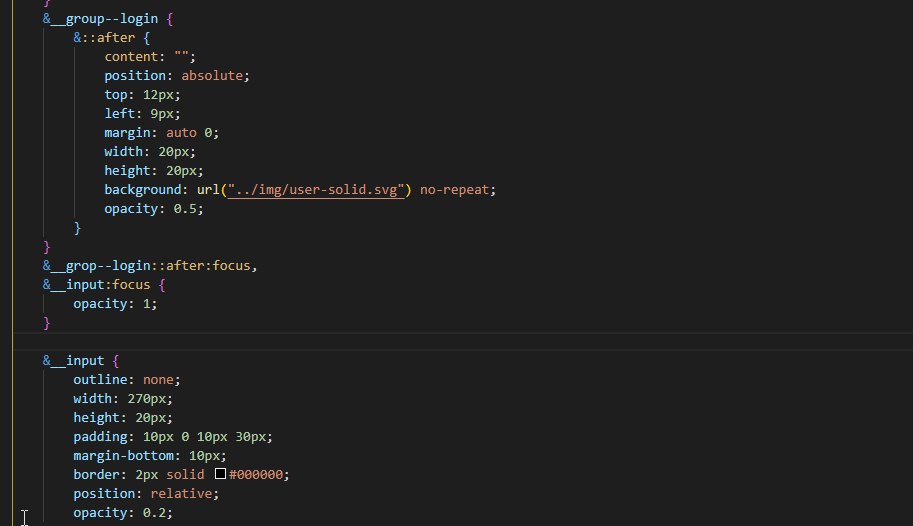Click the 'opacity: 0.2;' declaration
This screenshot has width=913, height=526.
tap(123, 513)
